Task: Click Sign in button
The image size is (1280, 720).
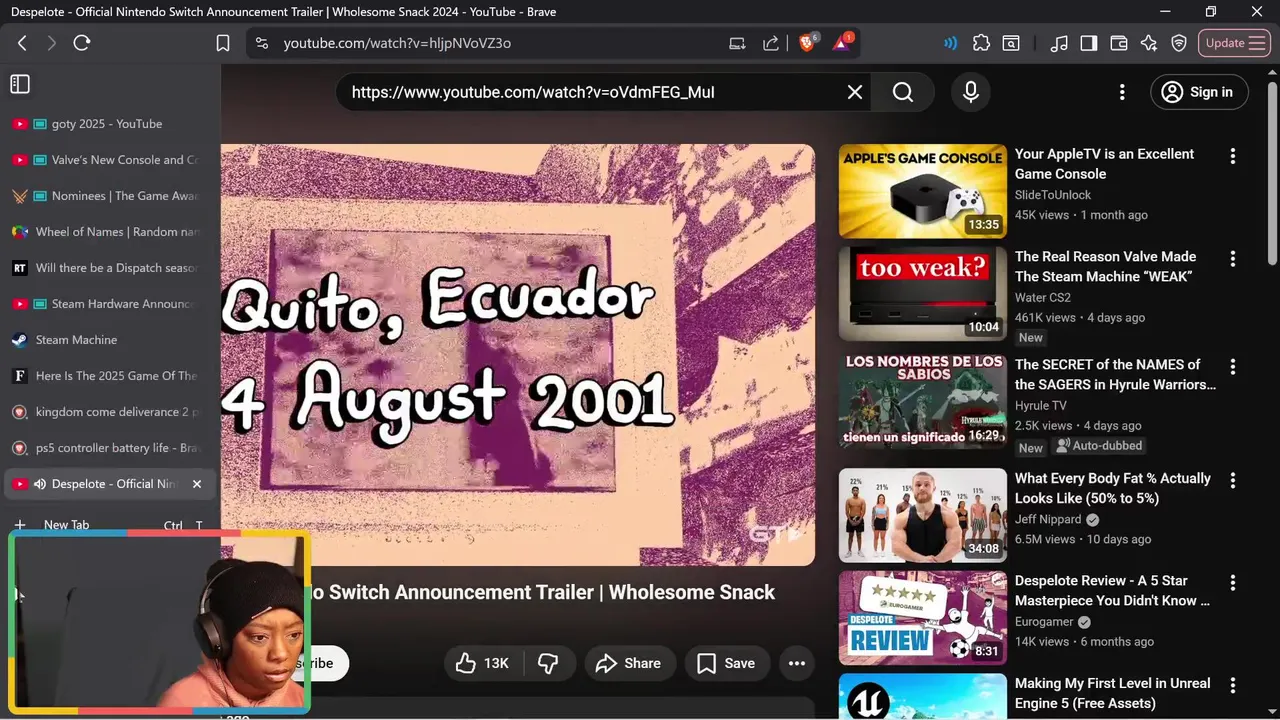Action: 1198,92
